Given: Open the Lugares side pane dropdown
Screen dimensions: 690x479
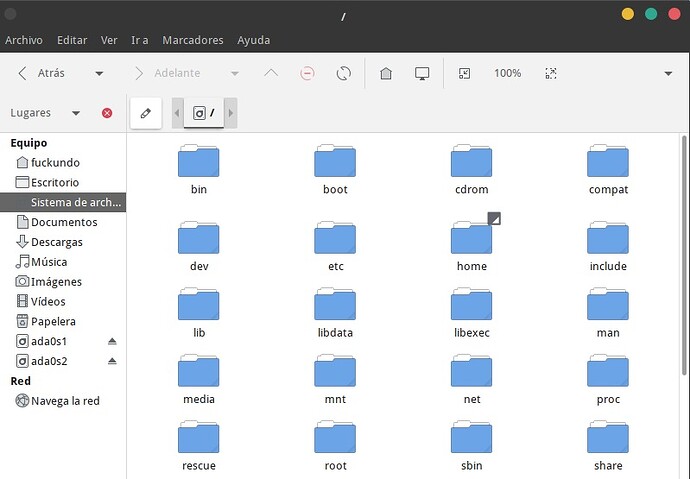Looking at the screenshot, I should tap(76, 113).
